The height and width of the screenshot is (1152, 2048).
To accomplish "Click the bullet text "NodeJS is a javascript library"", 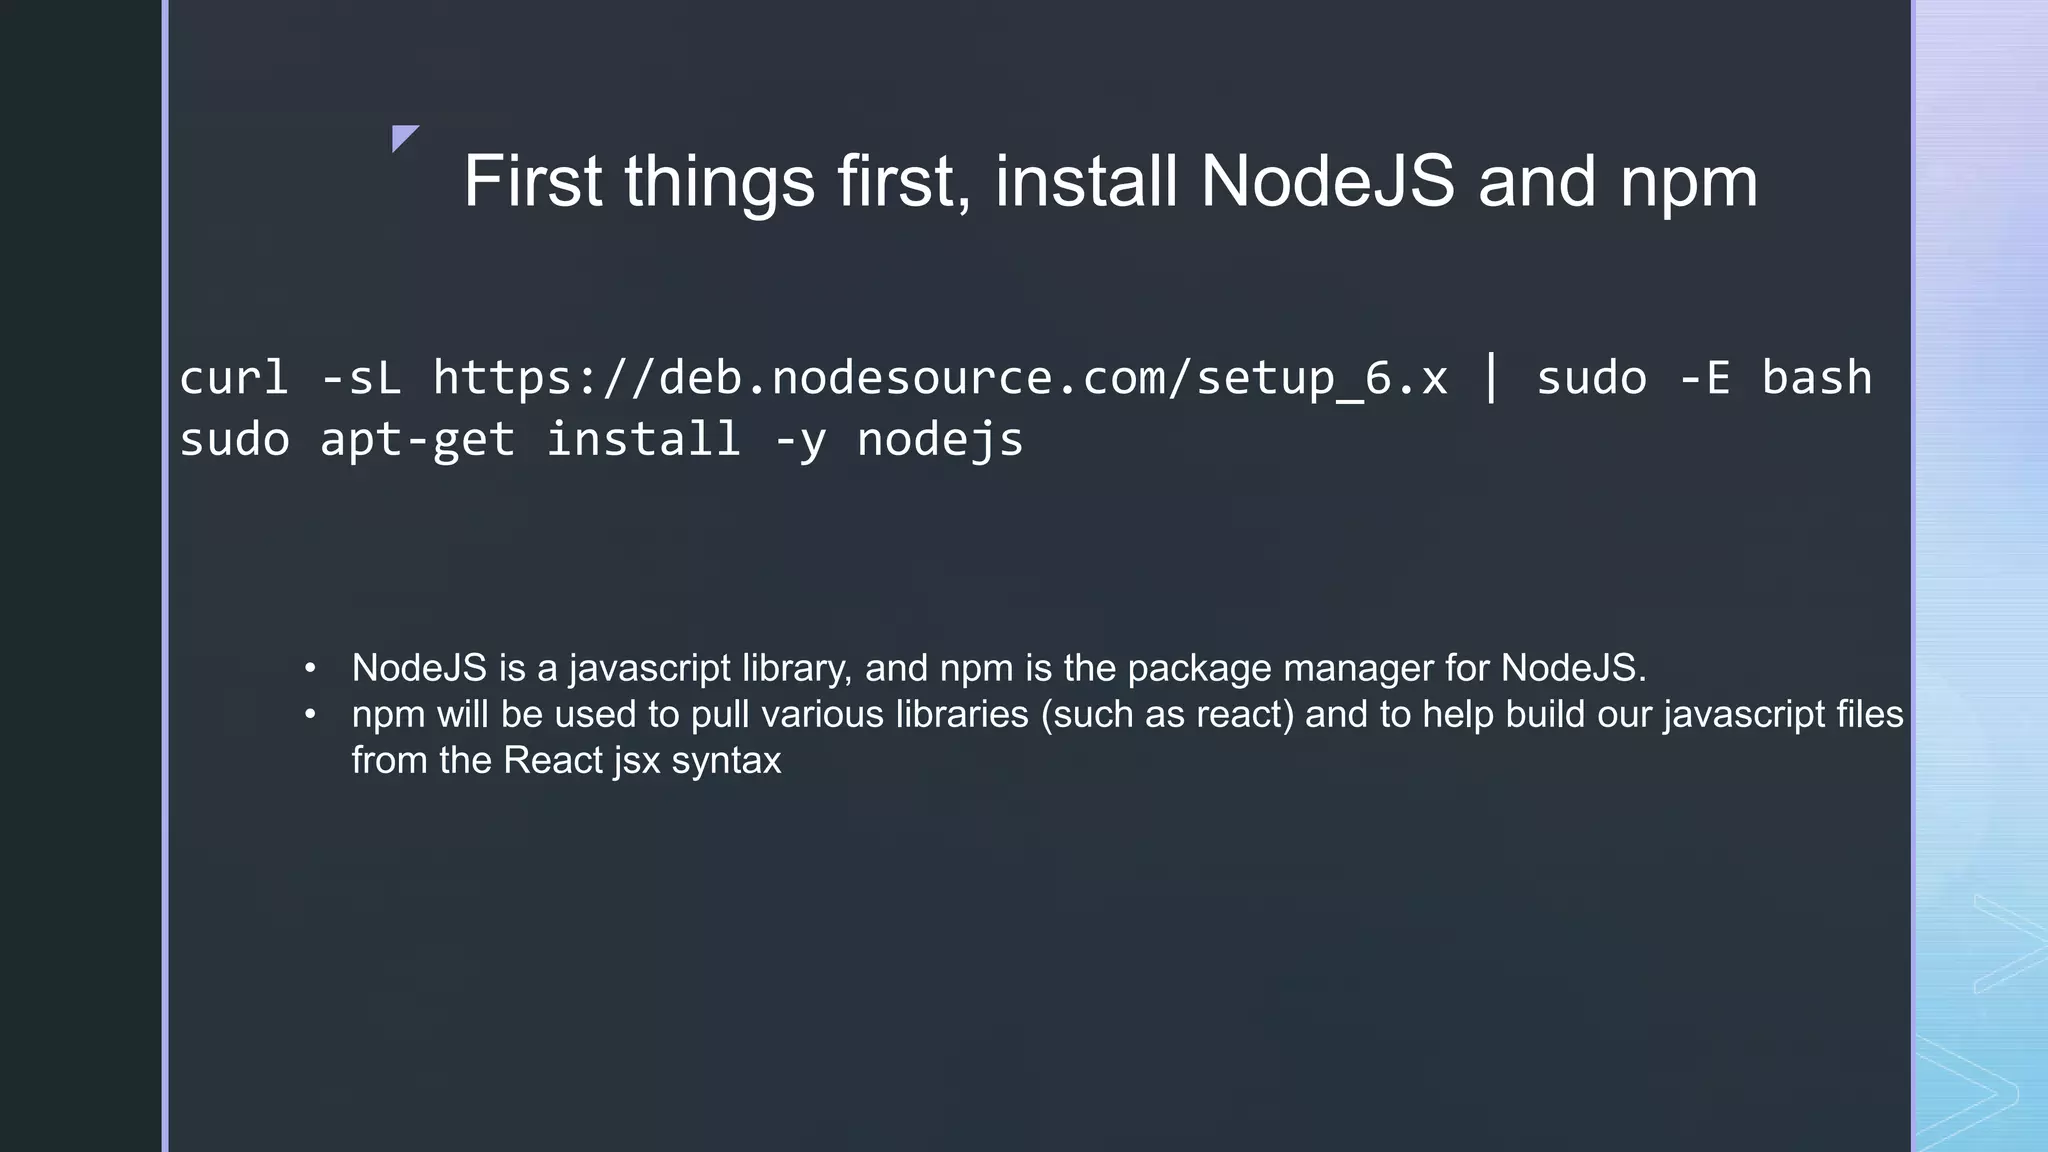I will [602, 668].
